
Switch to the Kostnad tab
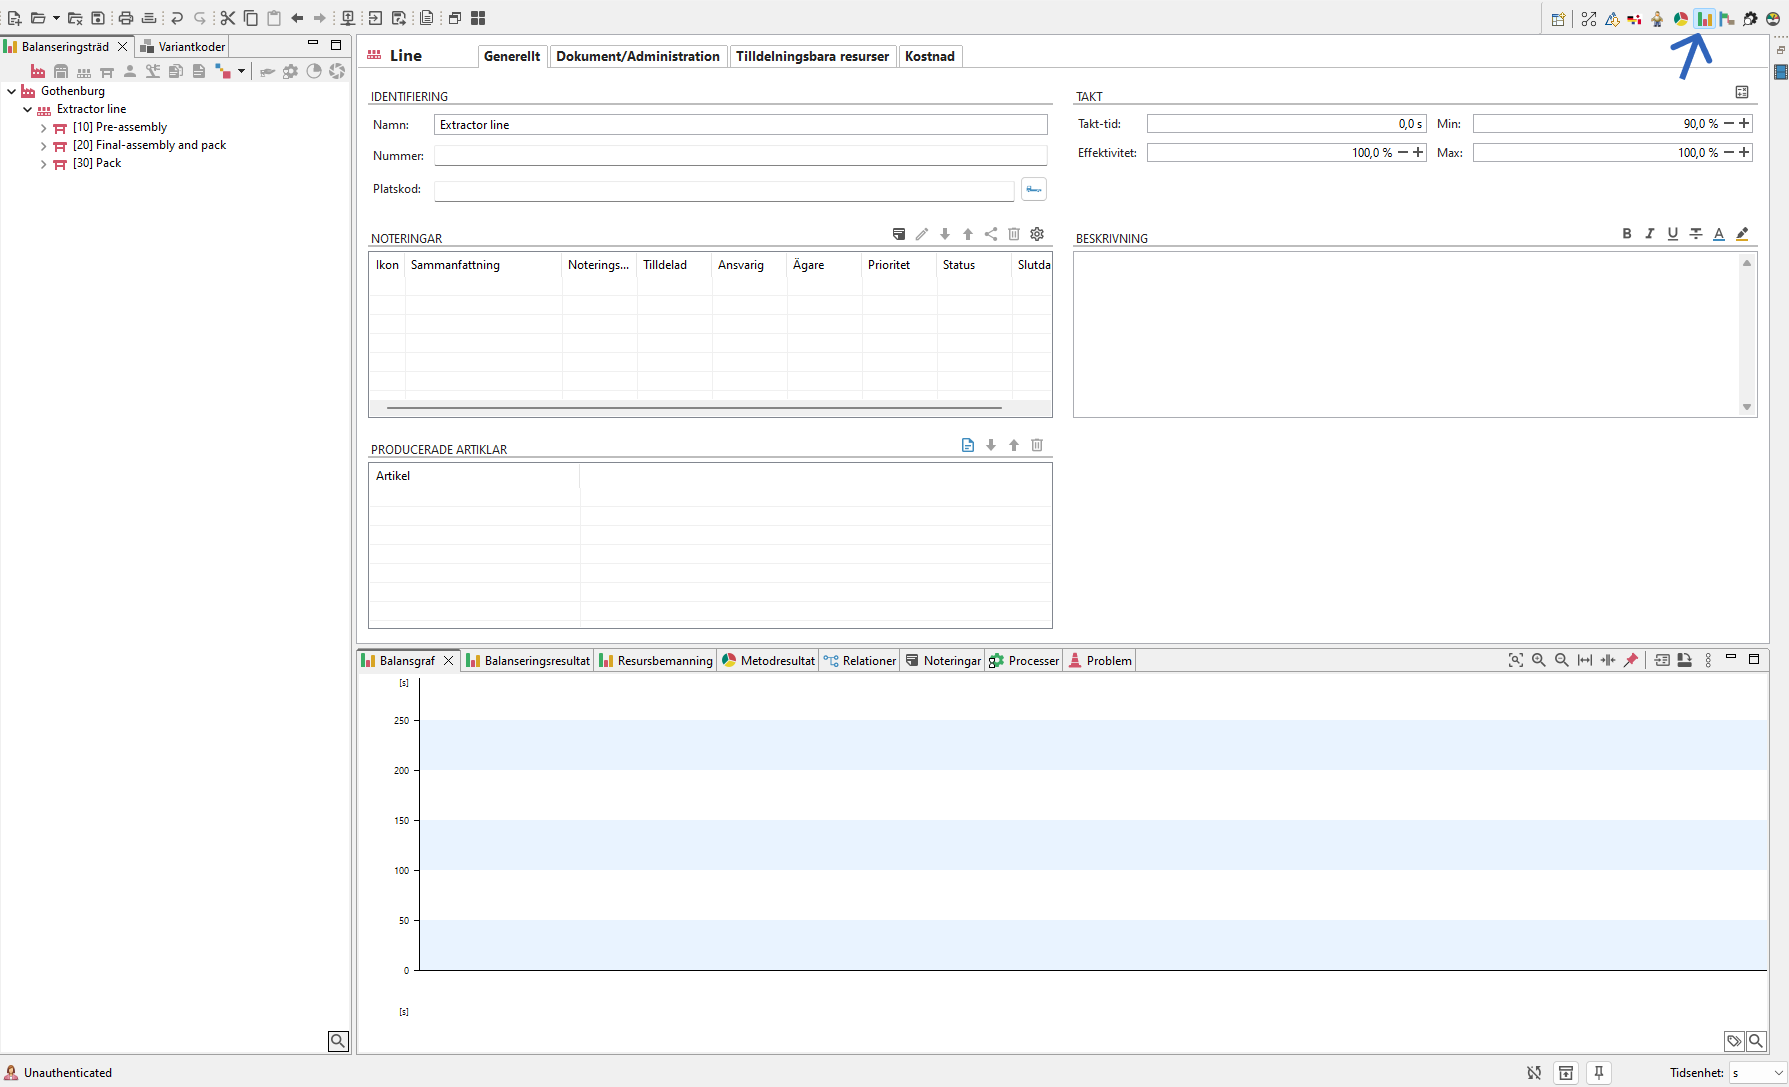click(929, 56)
